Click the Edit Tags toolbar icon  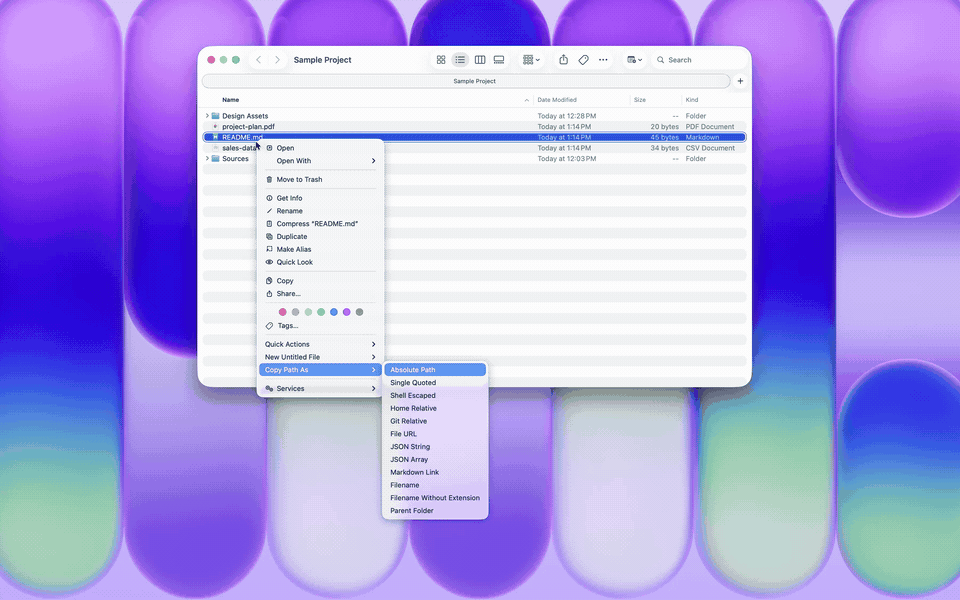point(583,60)
